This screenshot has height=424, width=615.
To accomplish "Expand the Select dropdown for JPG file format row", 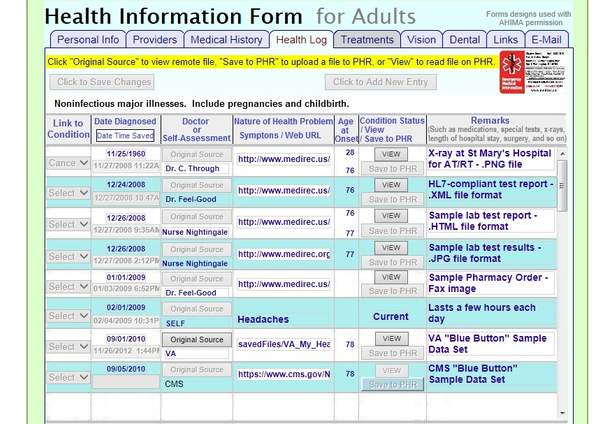I will point(68,257).
